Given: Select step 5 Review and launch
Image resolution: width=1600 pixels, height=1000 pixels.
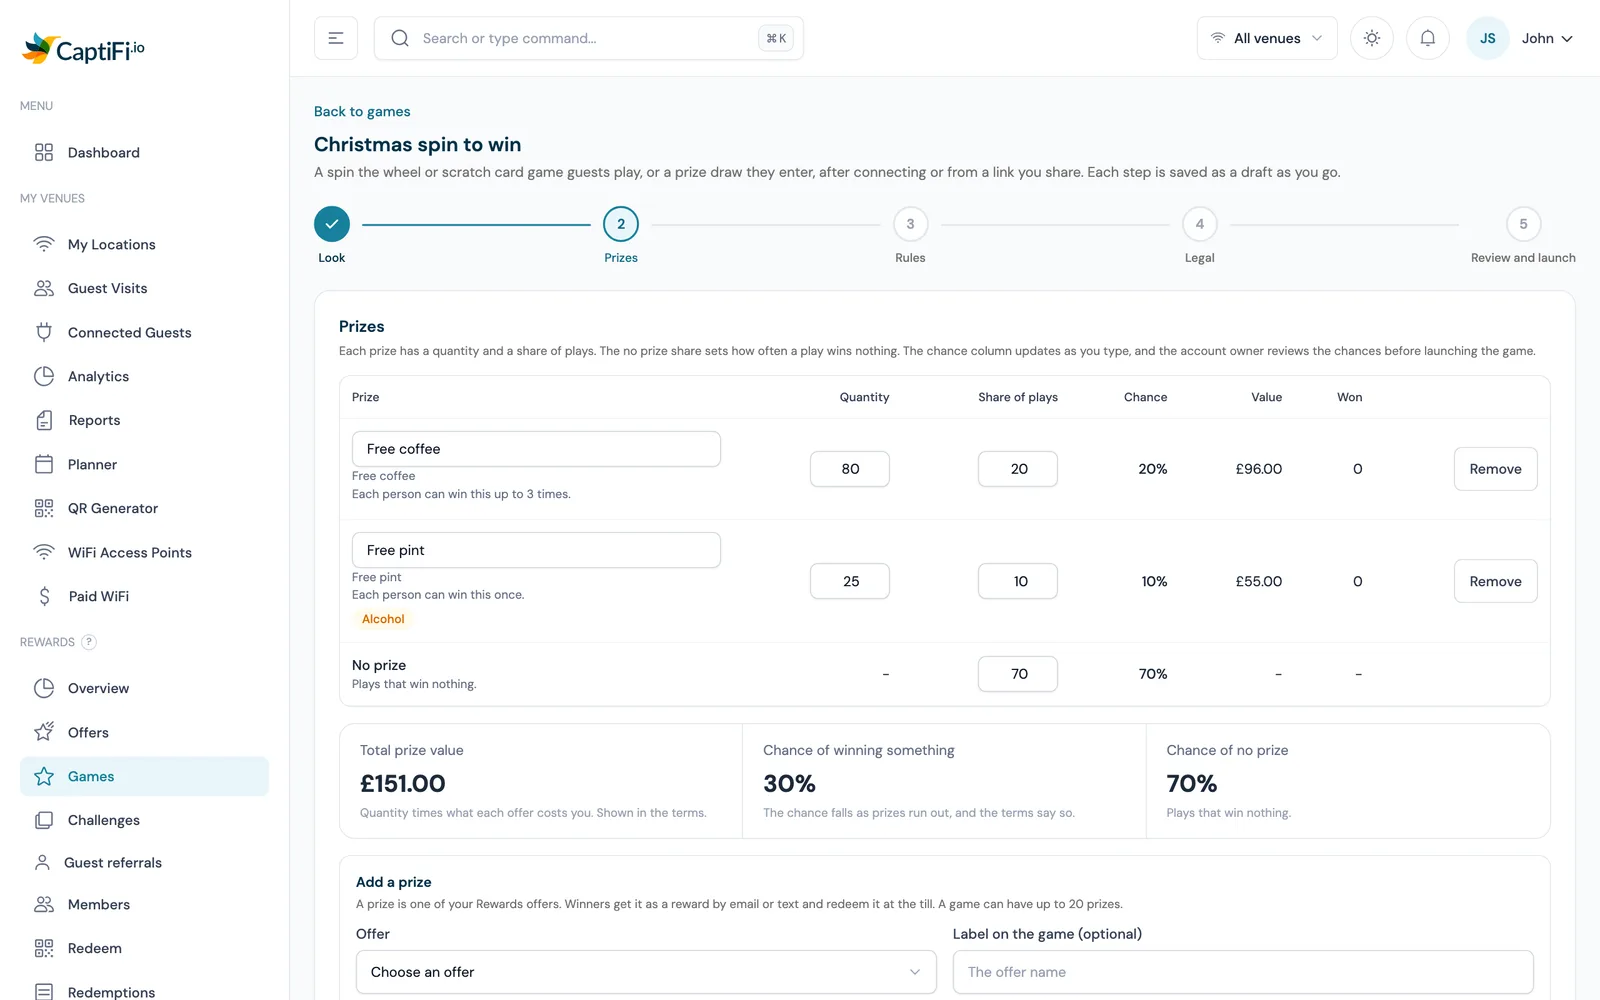Looking at the screenshot, I should pyautogui.click(x=1523, y=224).
